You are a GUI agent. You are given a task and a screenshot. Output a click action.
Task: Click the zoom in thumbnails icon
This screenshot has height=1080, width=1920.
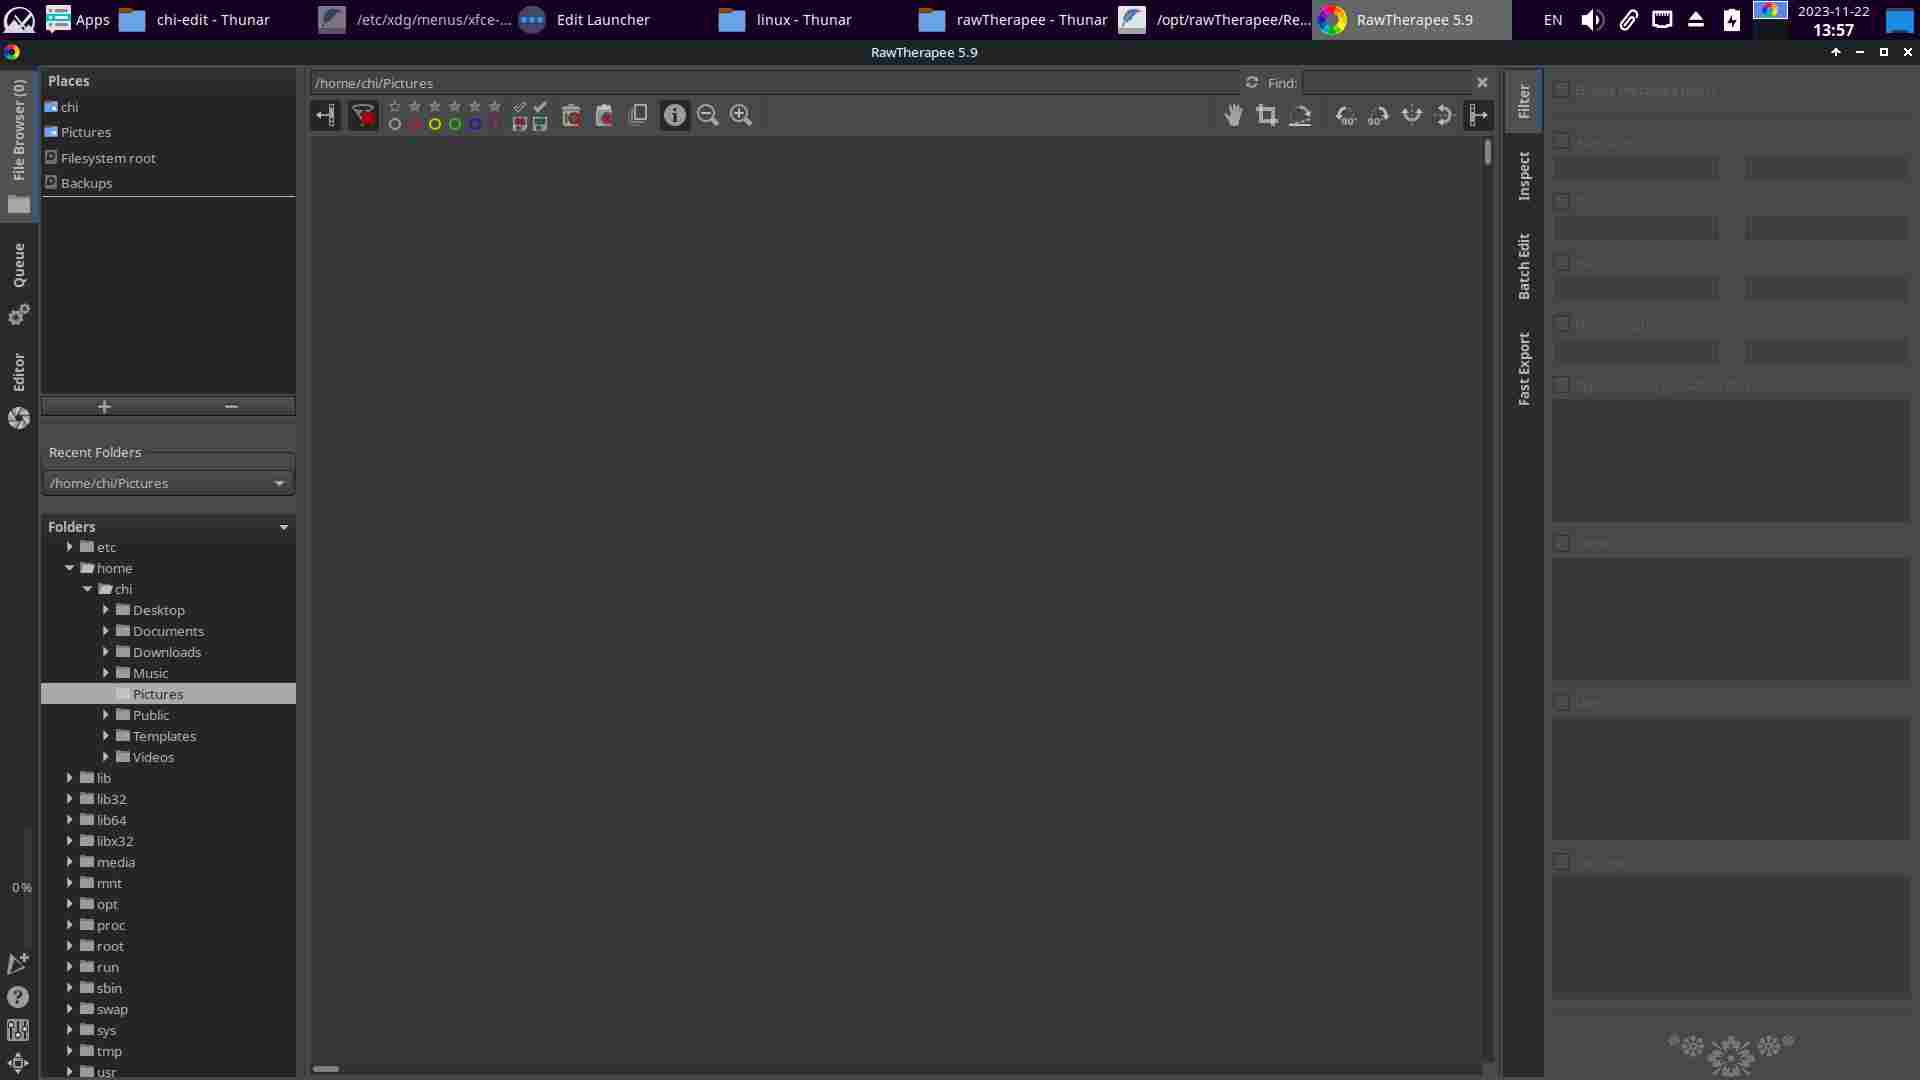[x=741, y=116]
